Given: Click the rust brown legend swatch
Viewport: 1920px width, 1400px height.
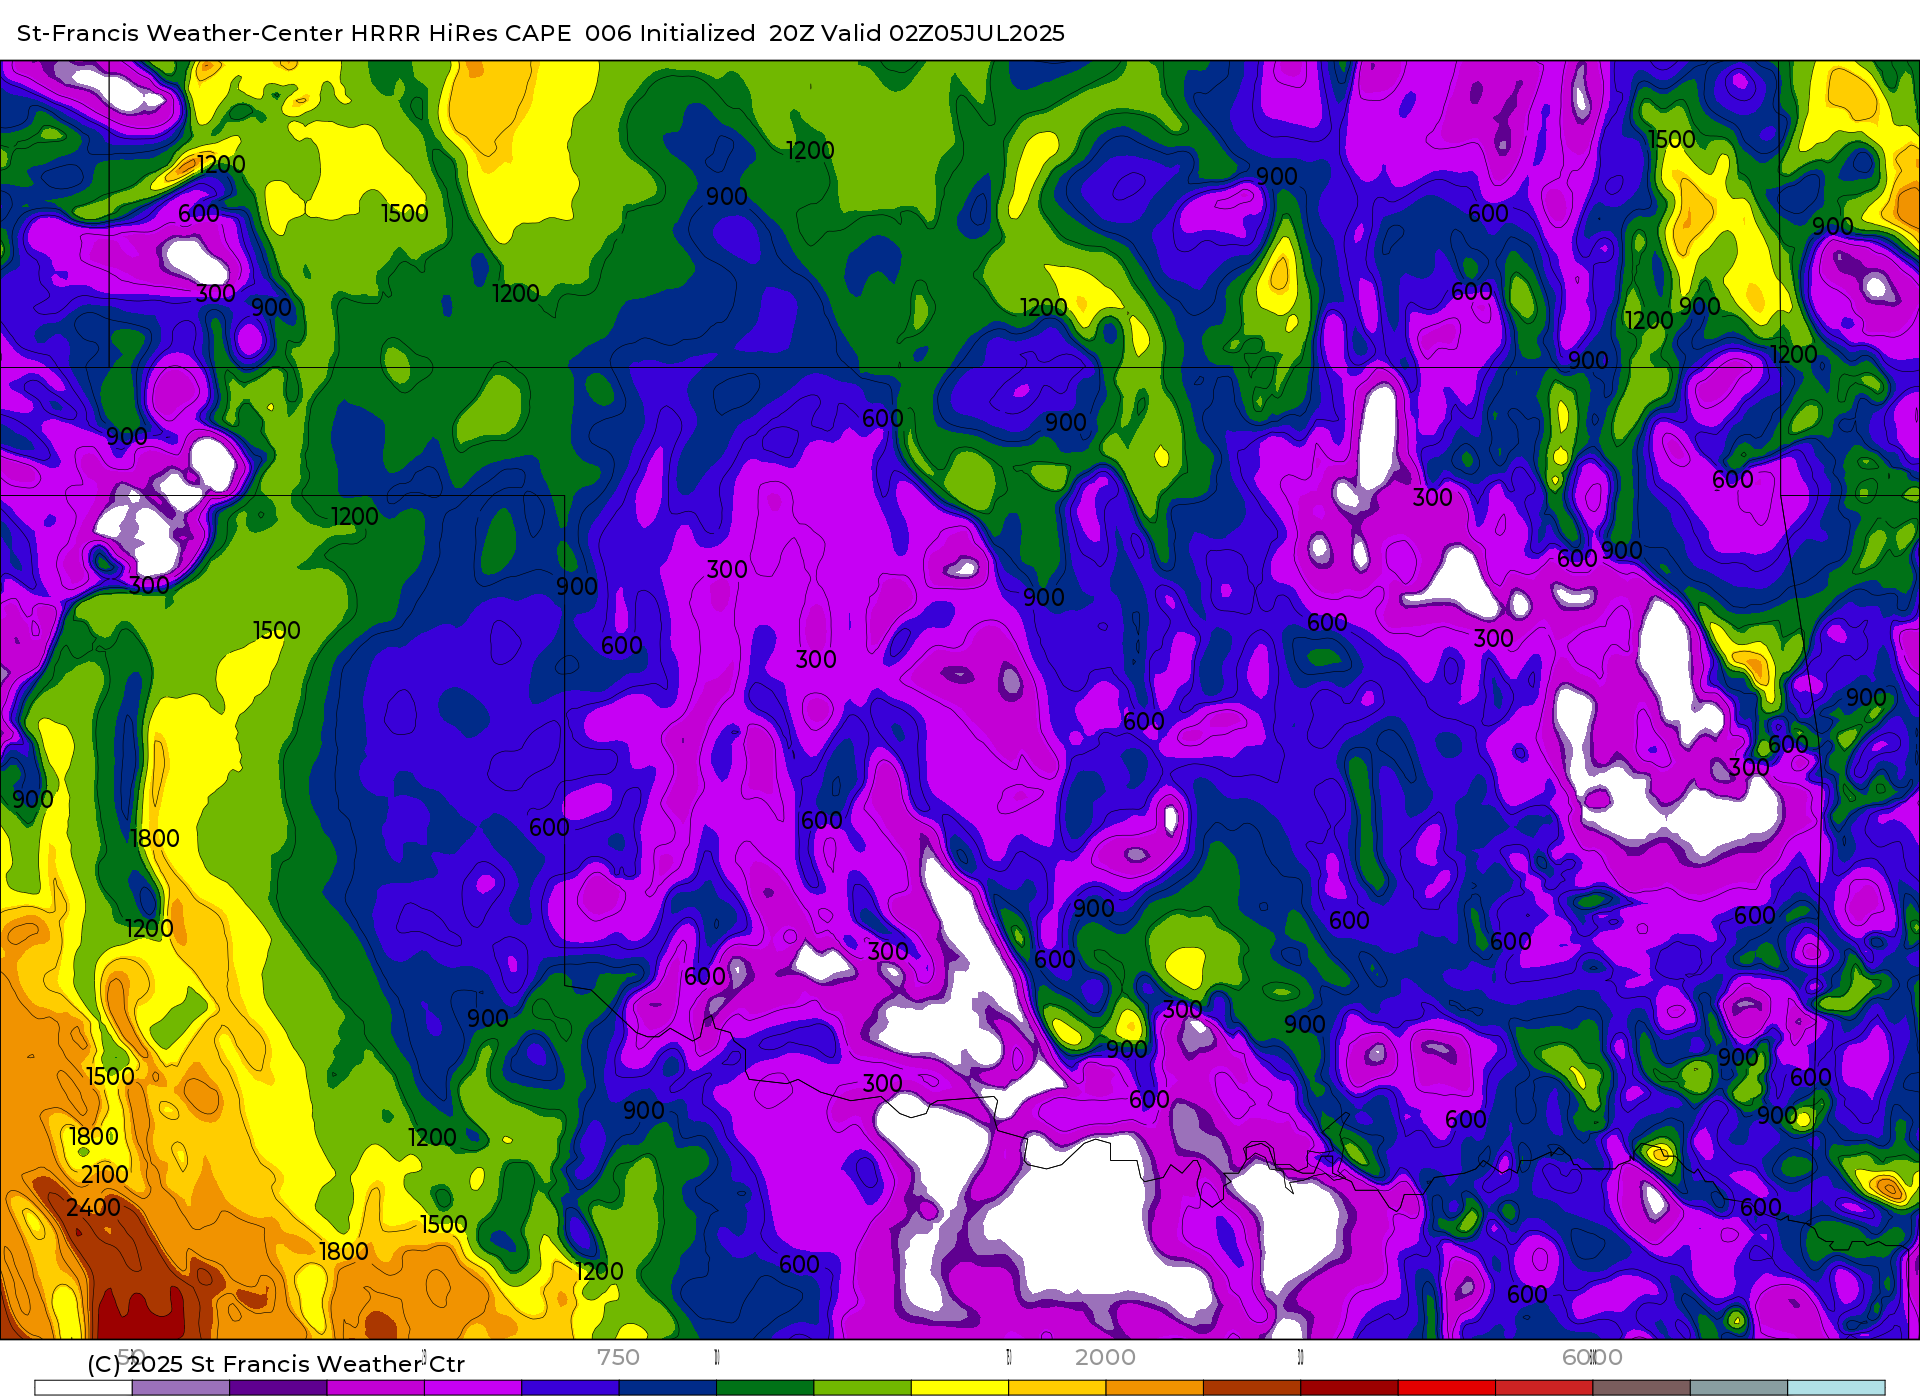Looking at the screenshot, I should pyautogui.click(x=1252, y=1388).
